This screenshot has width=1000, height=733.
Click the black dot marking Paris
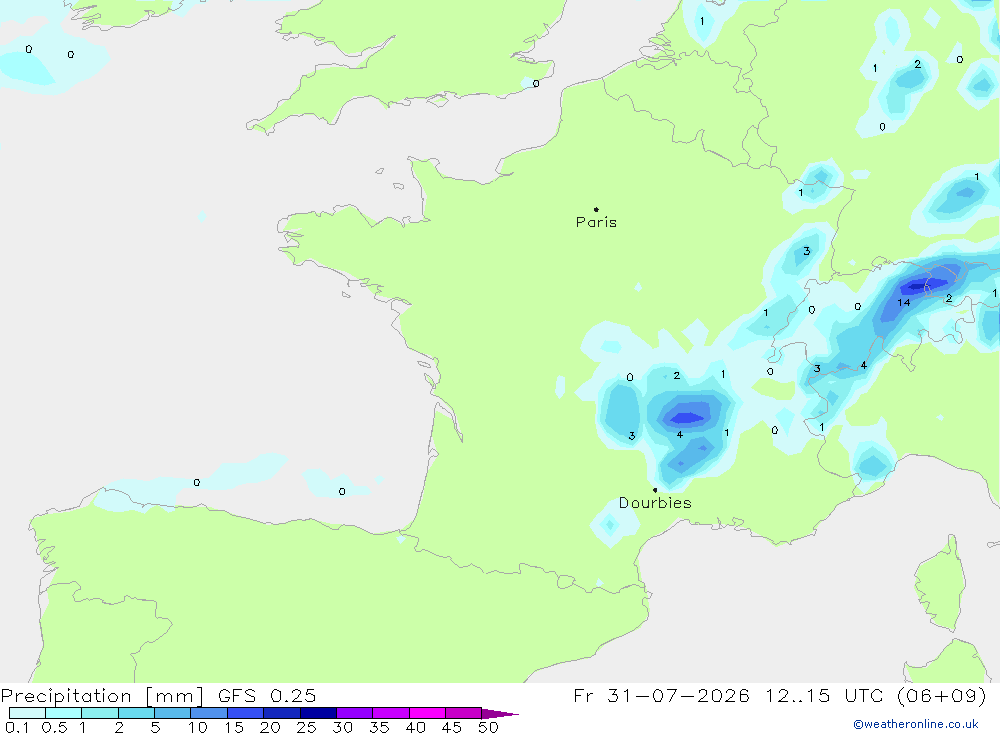click(596, 209)
